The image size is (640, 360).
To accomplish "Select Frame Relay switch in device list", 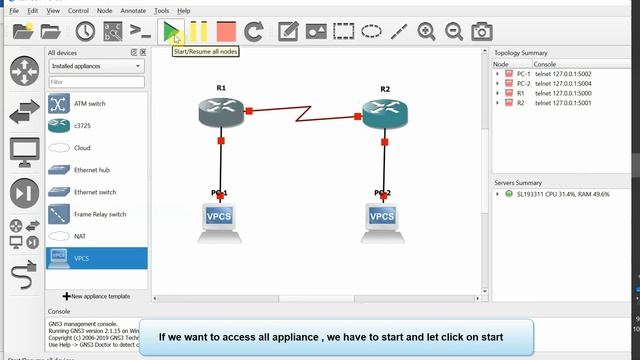I will tap(96, 214).
